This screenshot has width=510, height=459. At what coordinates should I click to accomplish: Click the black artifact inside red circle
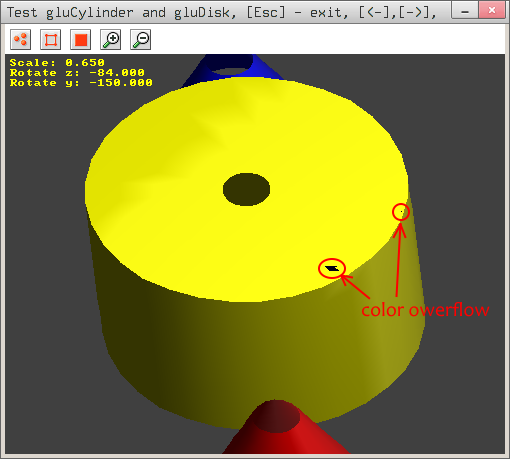pyautogui.click(x=332, y=268)
